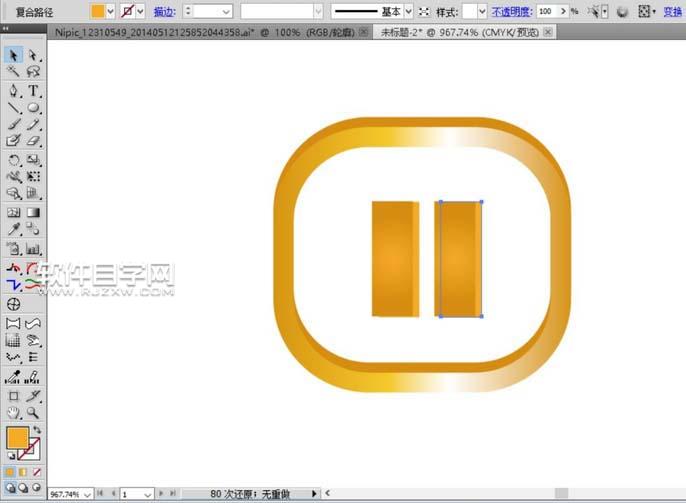Screen dimensions: 686x503
Task: Select the Hand tool
Action: point(14,412)
